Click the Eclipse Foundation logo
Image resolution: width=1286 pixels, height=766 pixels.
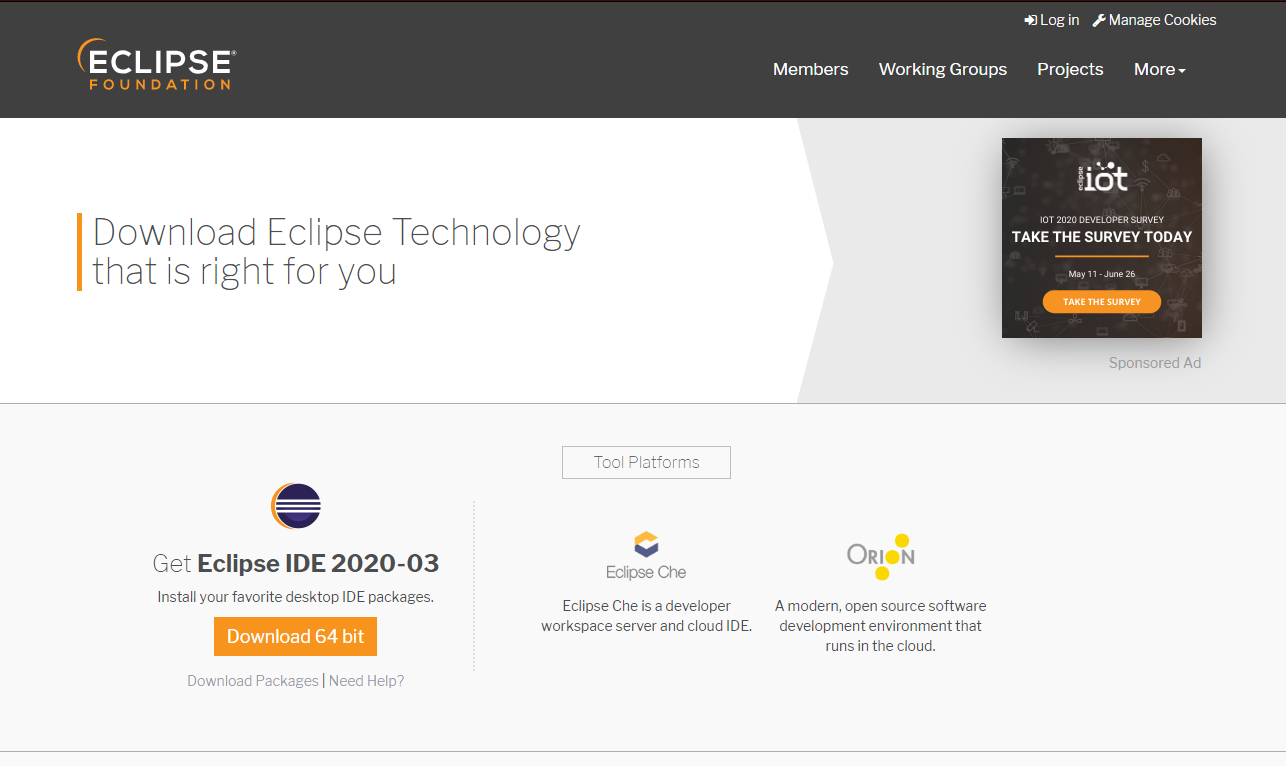click(156, 65)
